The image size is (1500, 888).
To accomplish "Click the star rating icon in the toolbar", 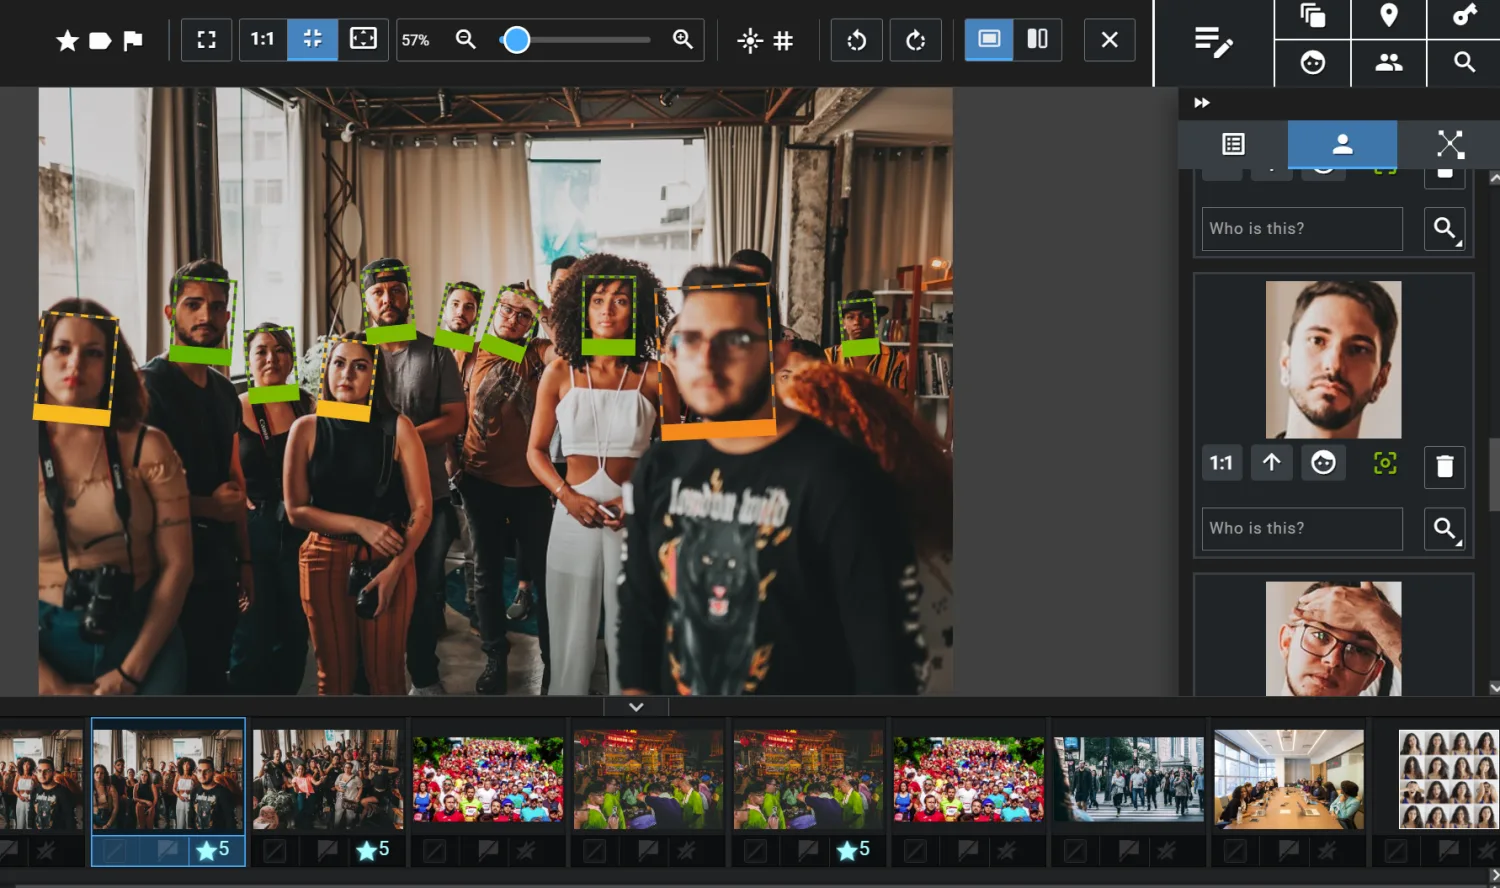I will pos(67,40).
